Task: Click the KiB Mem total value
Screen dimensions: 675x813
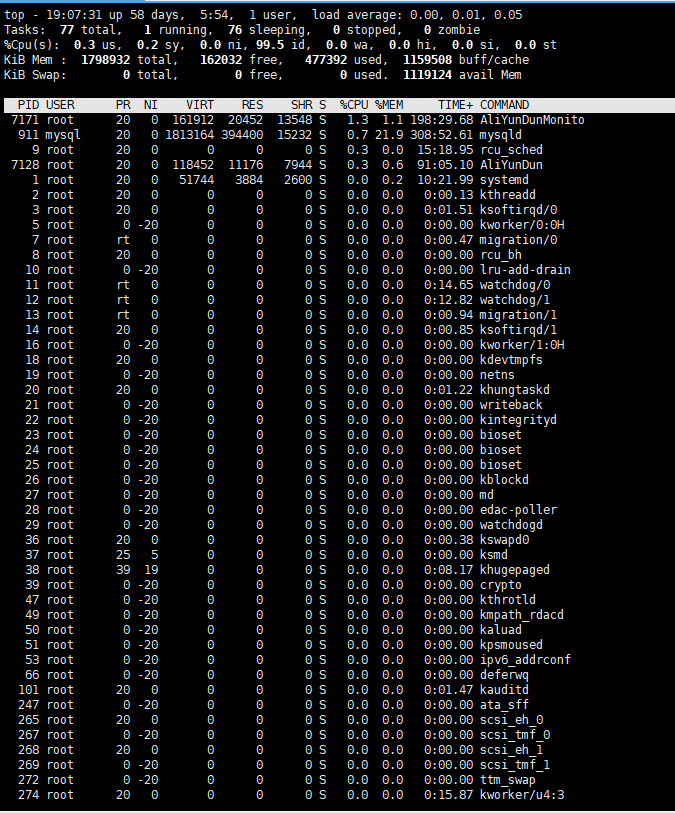Action: point(104,60)
